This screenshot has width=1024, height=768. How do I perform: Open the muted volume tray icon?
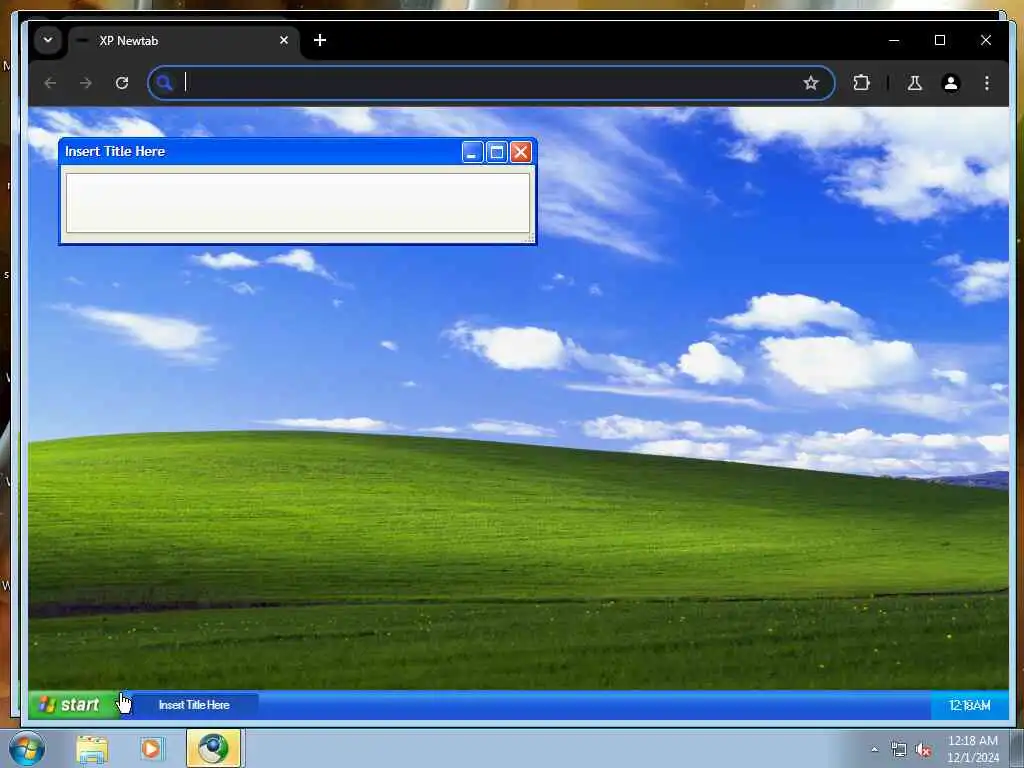tap(923, 750)
